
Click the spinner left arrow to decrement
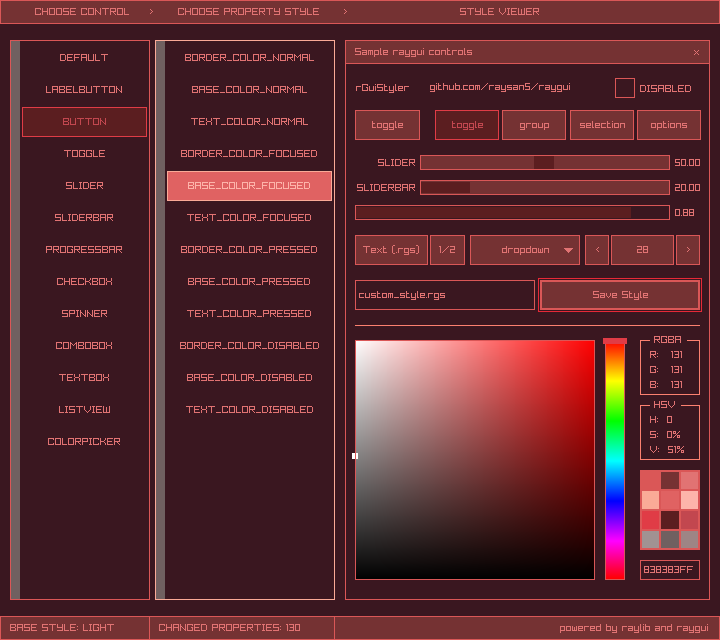(597, 250)
